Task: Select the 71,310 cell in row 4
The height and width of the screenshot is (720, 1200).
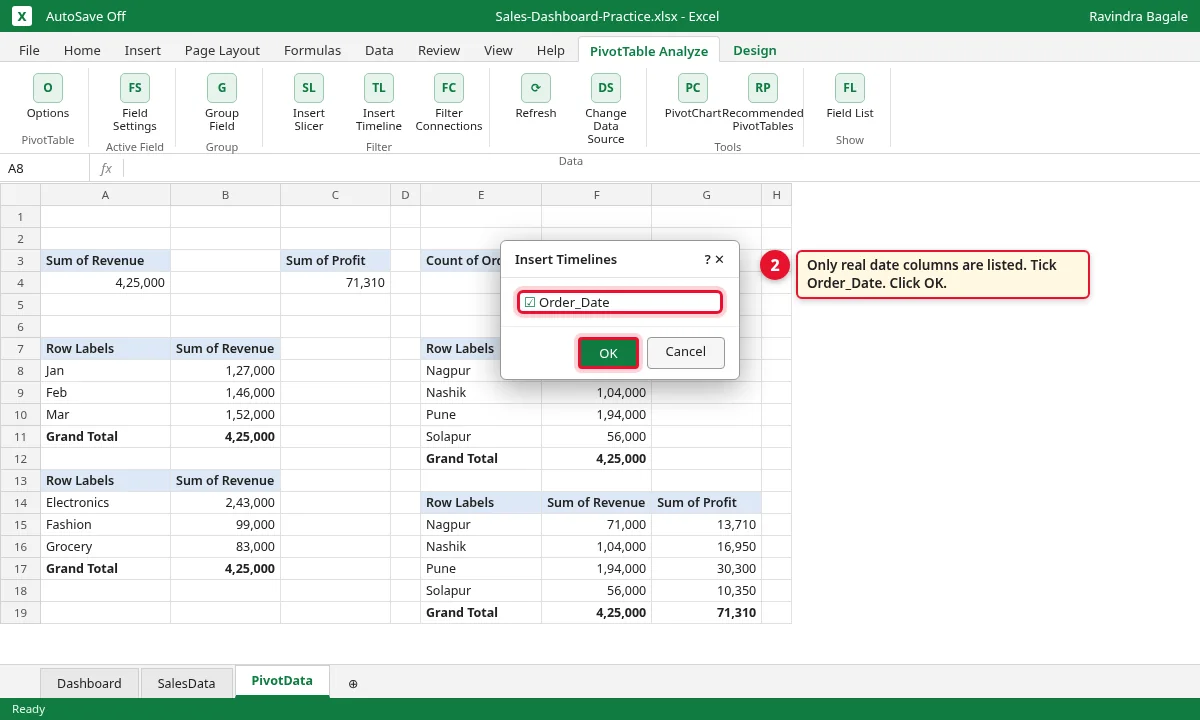Action: tap(336, 283)
